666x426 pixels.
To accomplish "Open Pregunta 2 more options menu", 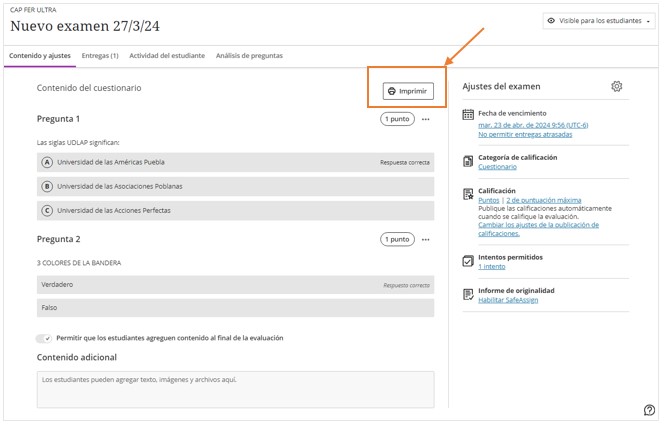I will click(x=425, y=240).
